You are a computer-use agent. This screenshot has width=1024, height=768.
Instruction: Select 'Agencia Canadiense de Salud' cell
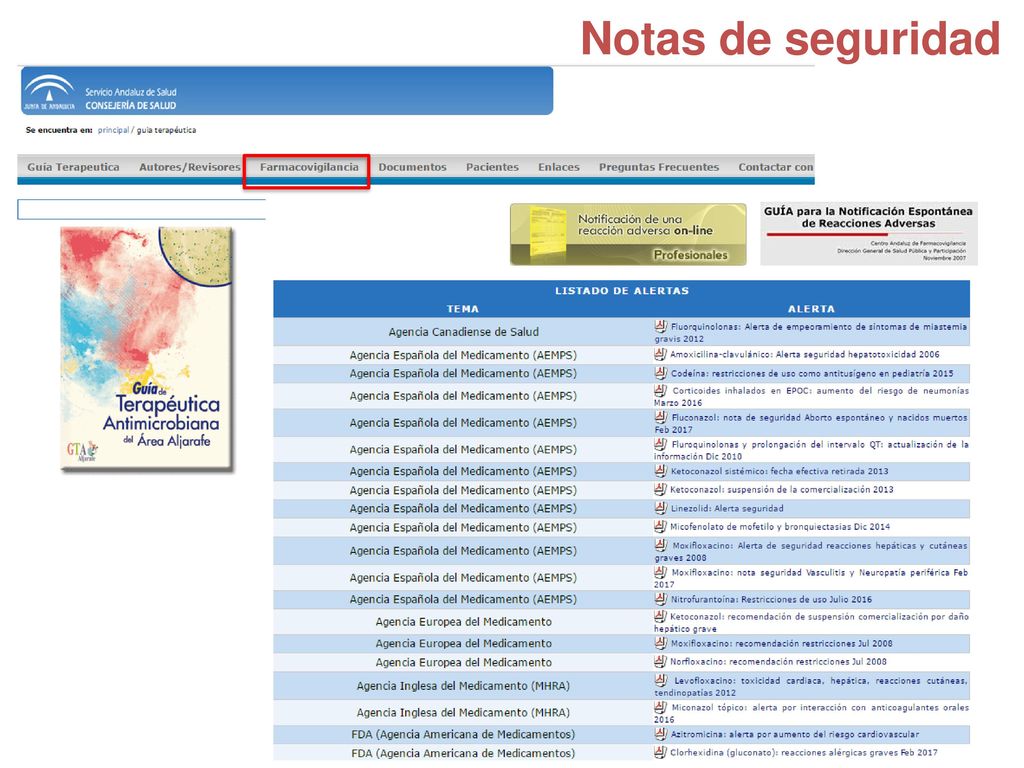tap(463, 332)
